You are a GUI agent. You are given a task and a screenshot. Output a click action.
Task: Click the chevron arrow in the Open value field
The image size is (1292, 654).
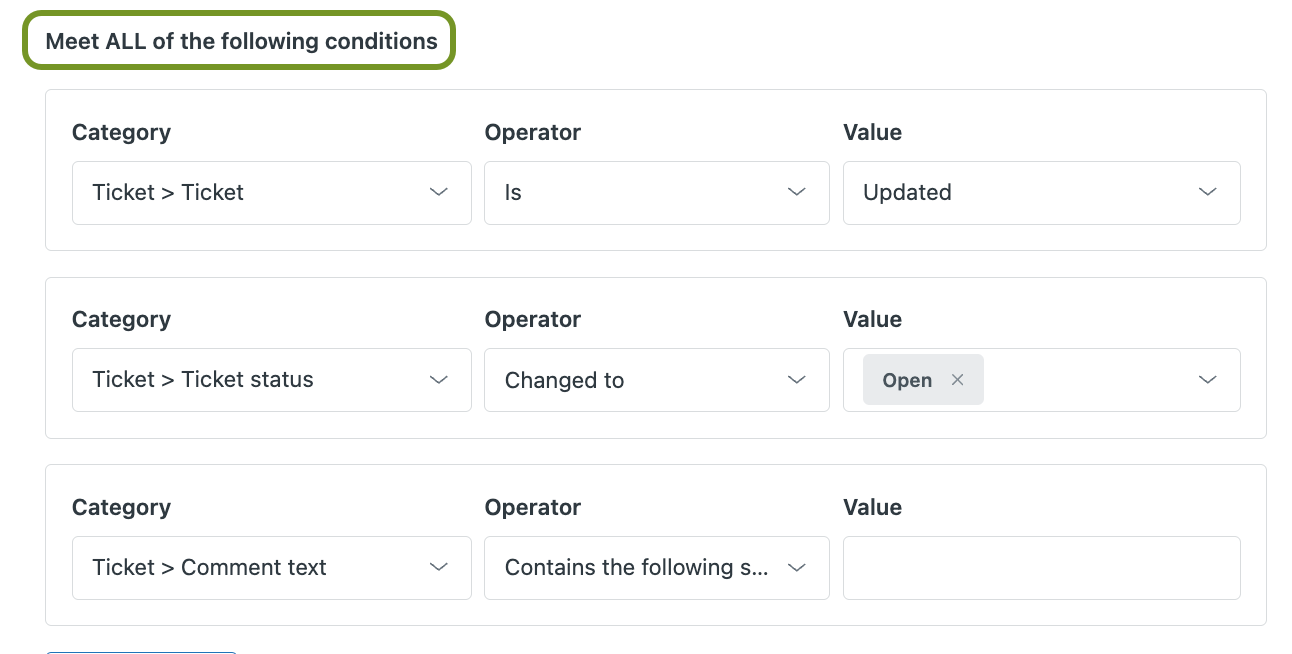1208,380
